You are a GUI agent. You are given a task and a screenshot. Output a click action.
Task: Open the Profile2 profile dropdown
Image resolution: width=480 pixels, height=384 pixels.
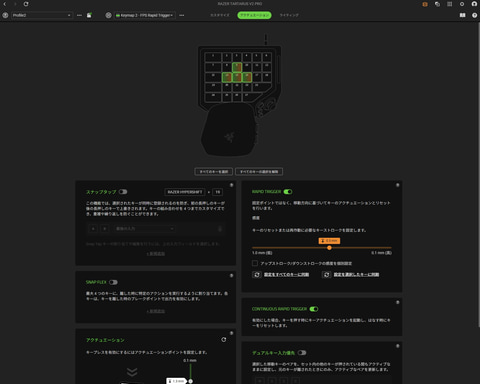pyautogui.click(x=42, y=15)
